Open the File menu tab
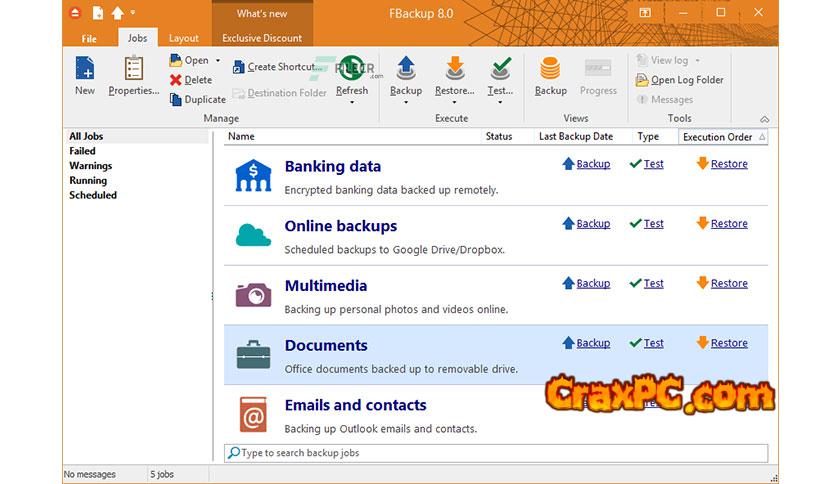The image size is (836, 484). pyautogui.click(x=89, y=38)
